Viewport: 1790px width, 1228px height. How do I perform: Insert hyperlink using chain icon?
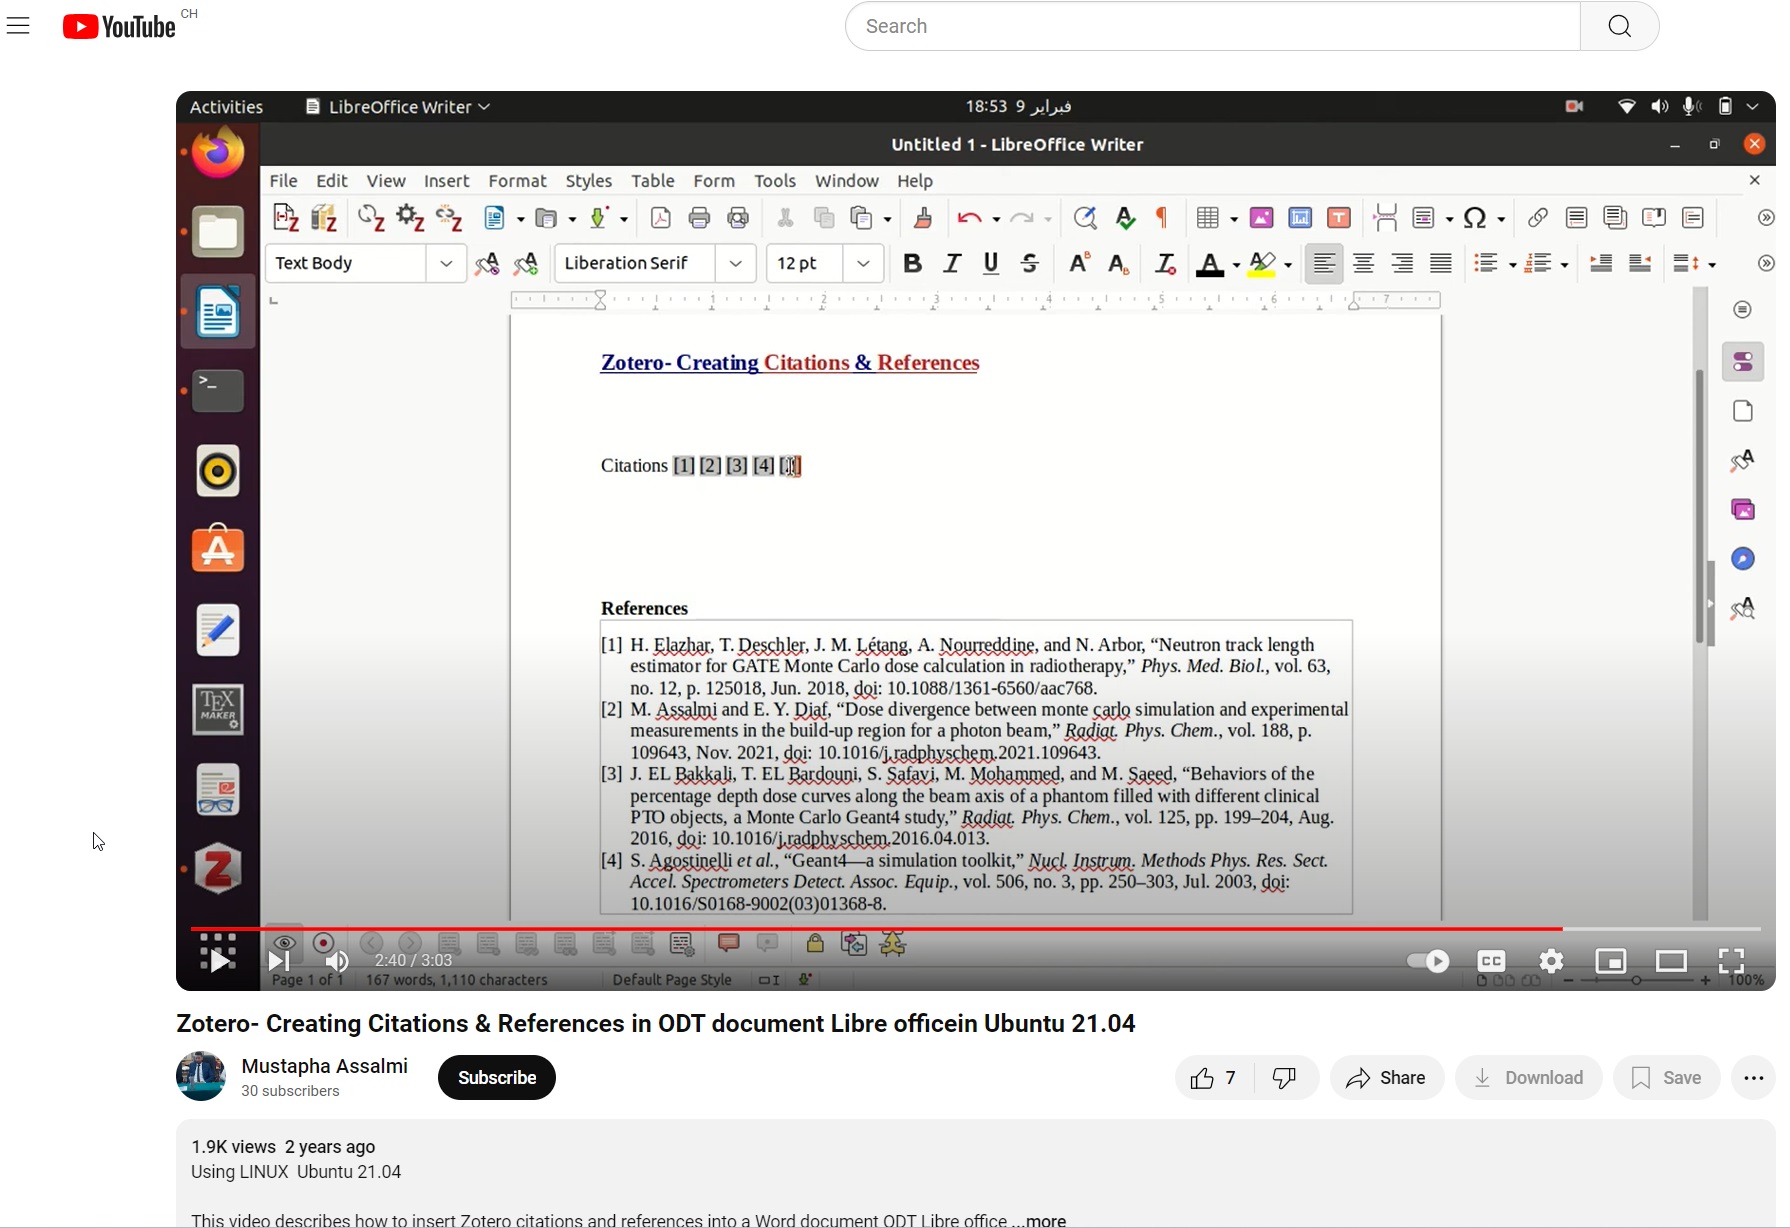tap(1537, 218)
